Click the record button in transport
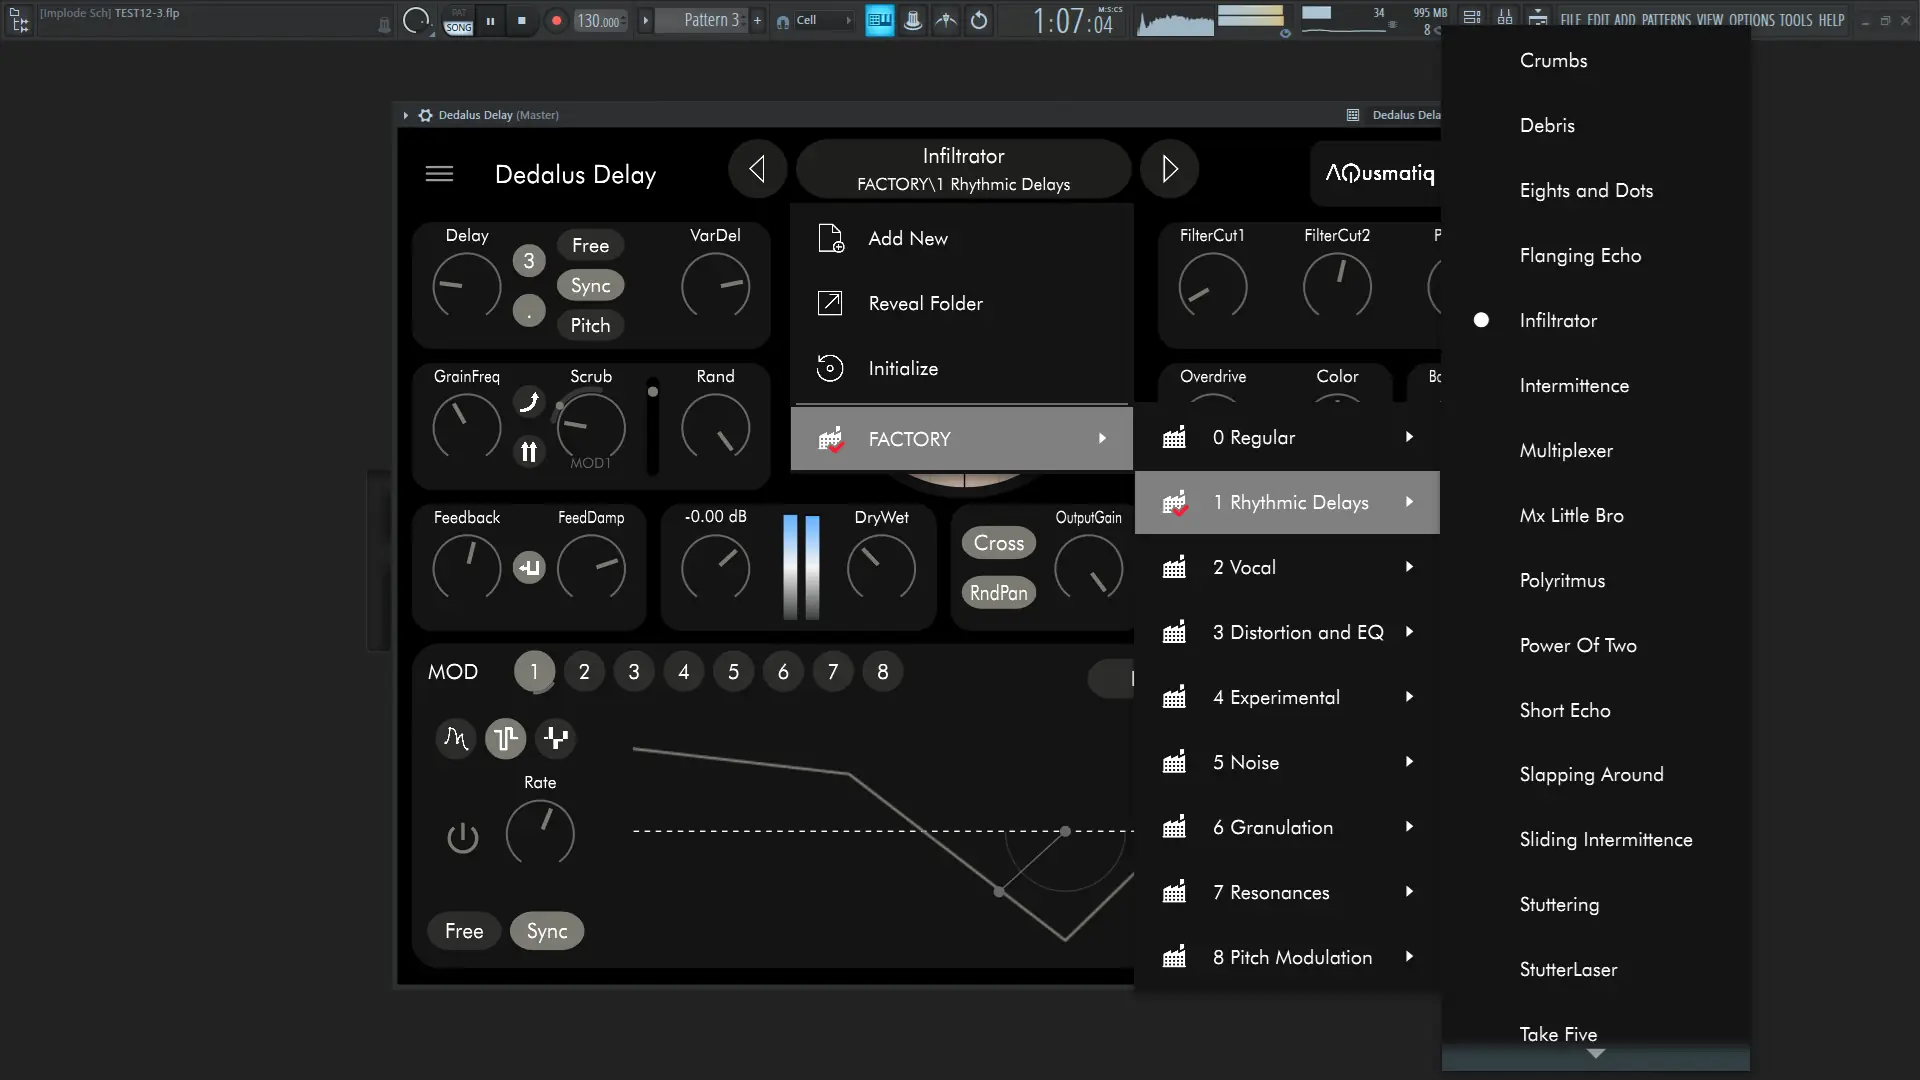This screenshot has width=1920, height=1080. 557,20
